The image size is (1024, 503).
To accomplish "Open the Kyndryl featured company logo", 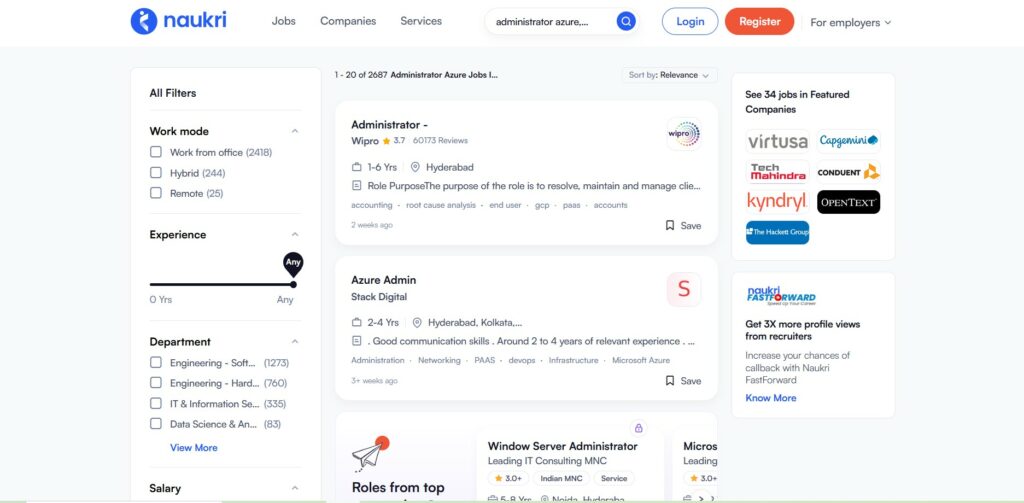I will (x=777, y=202).
